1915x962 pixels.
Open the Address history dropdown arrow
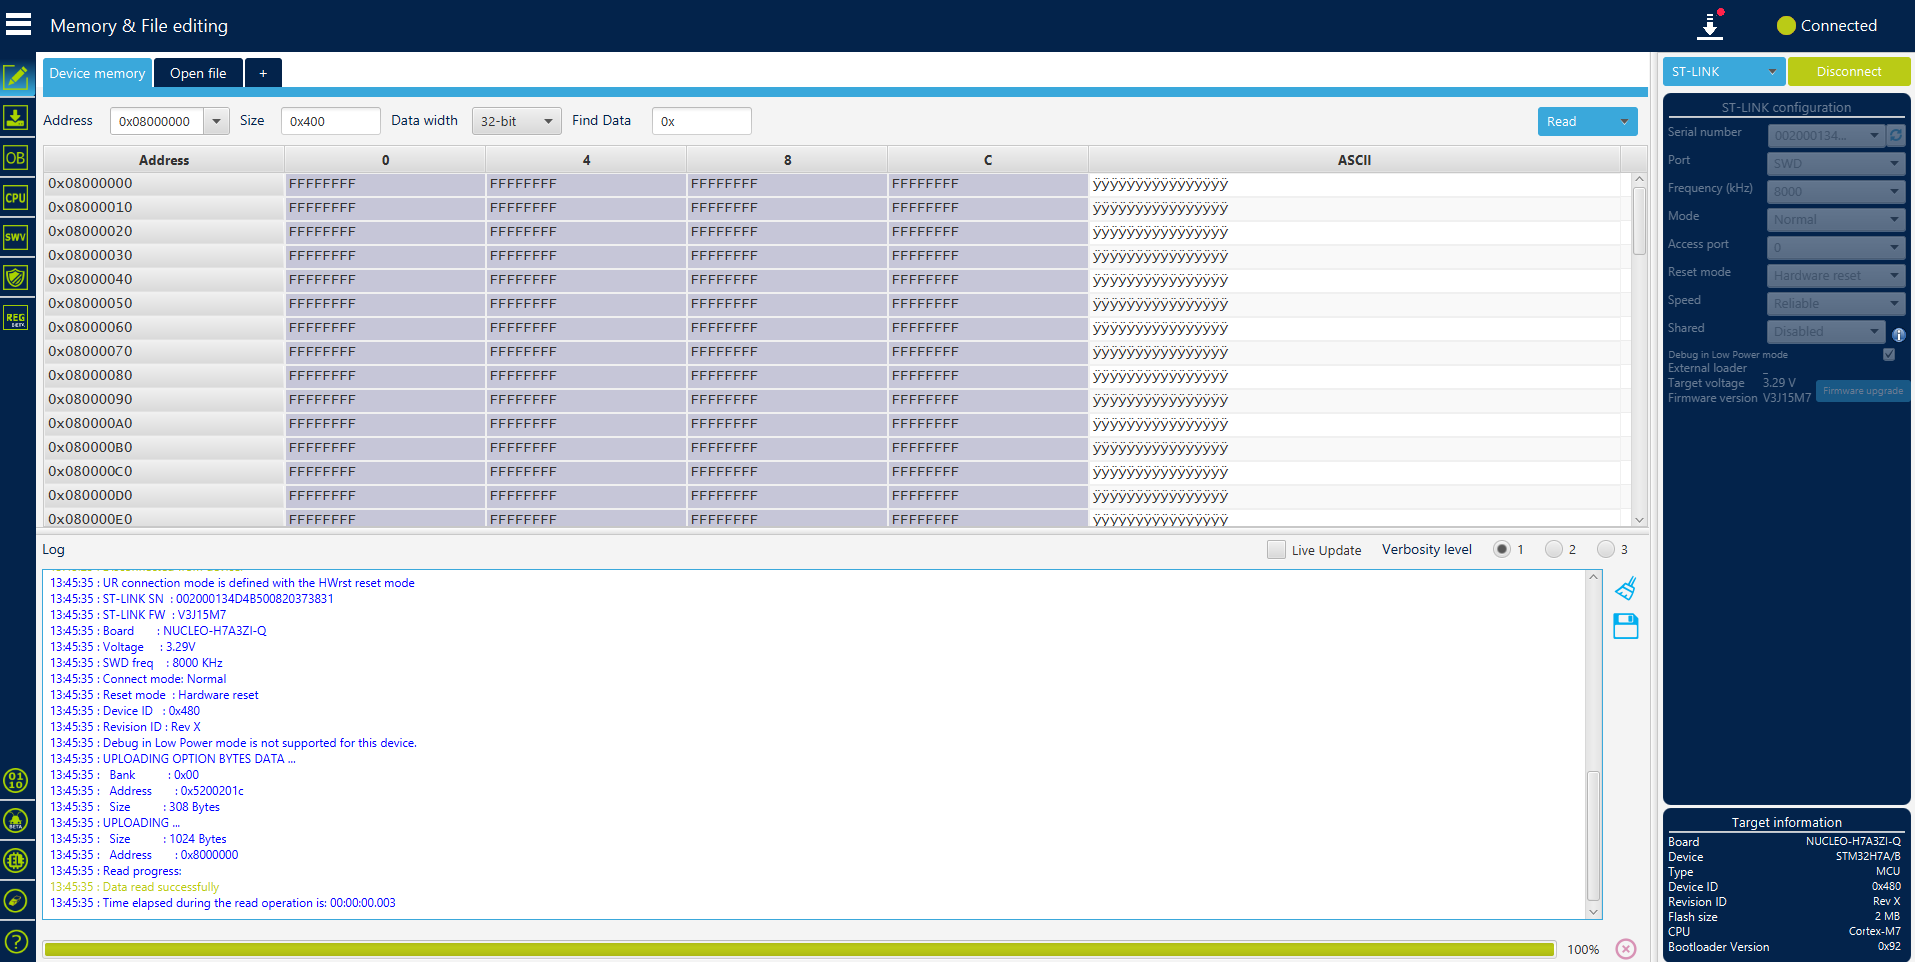(216, 120)
